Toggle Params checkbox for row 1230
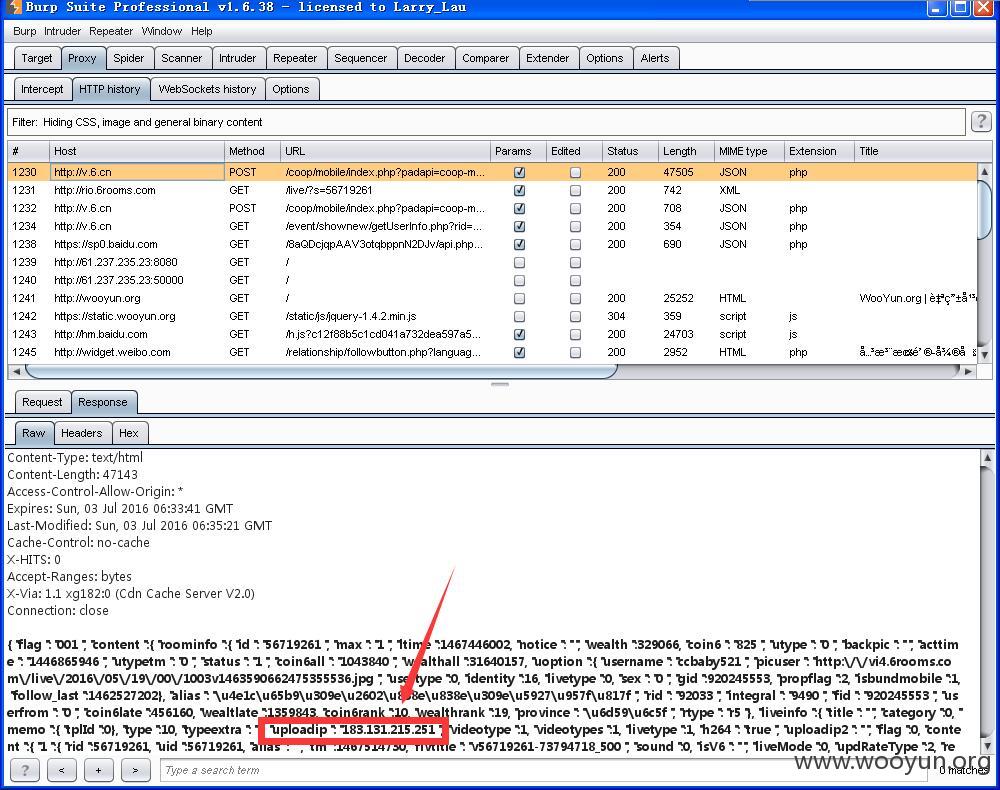 coord(520,172)
